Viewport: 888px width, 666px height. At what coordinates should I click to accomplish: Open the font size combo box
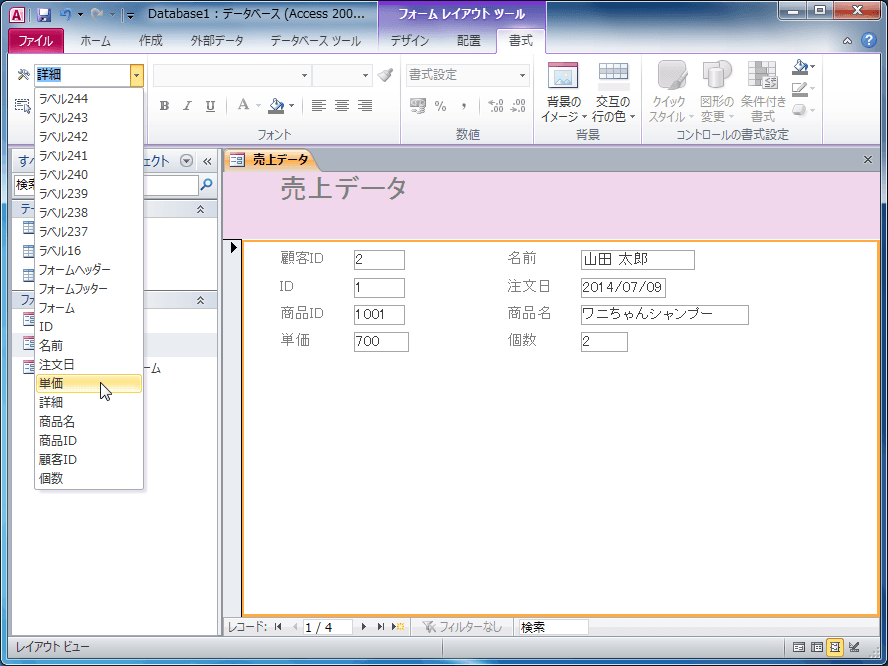pyautogui.click(x=343, y=75)
